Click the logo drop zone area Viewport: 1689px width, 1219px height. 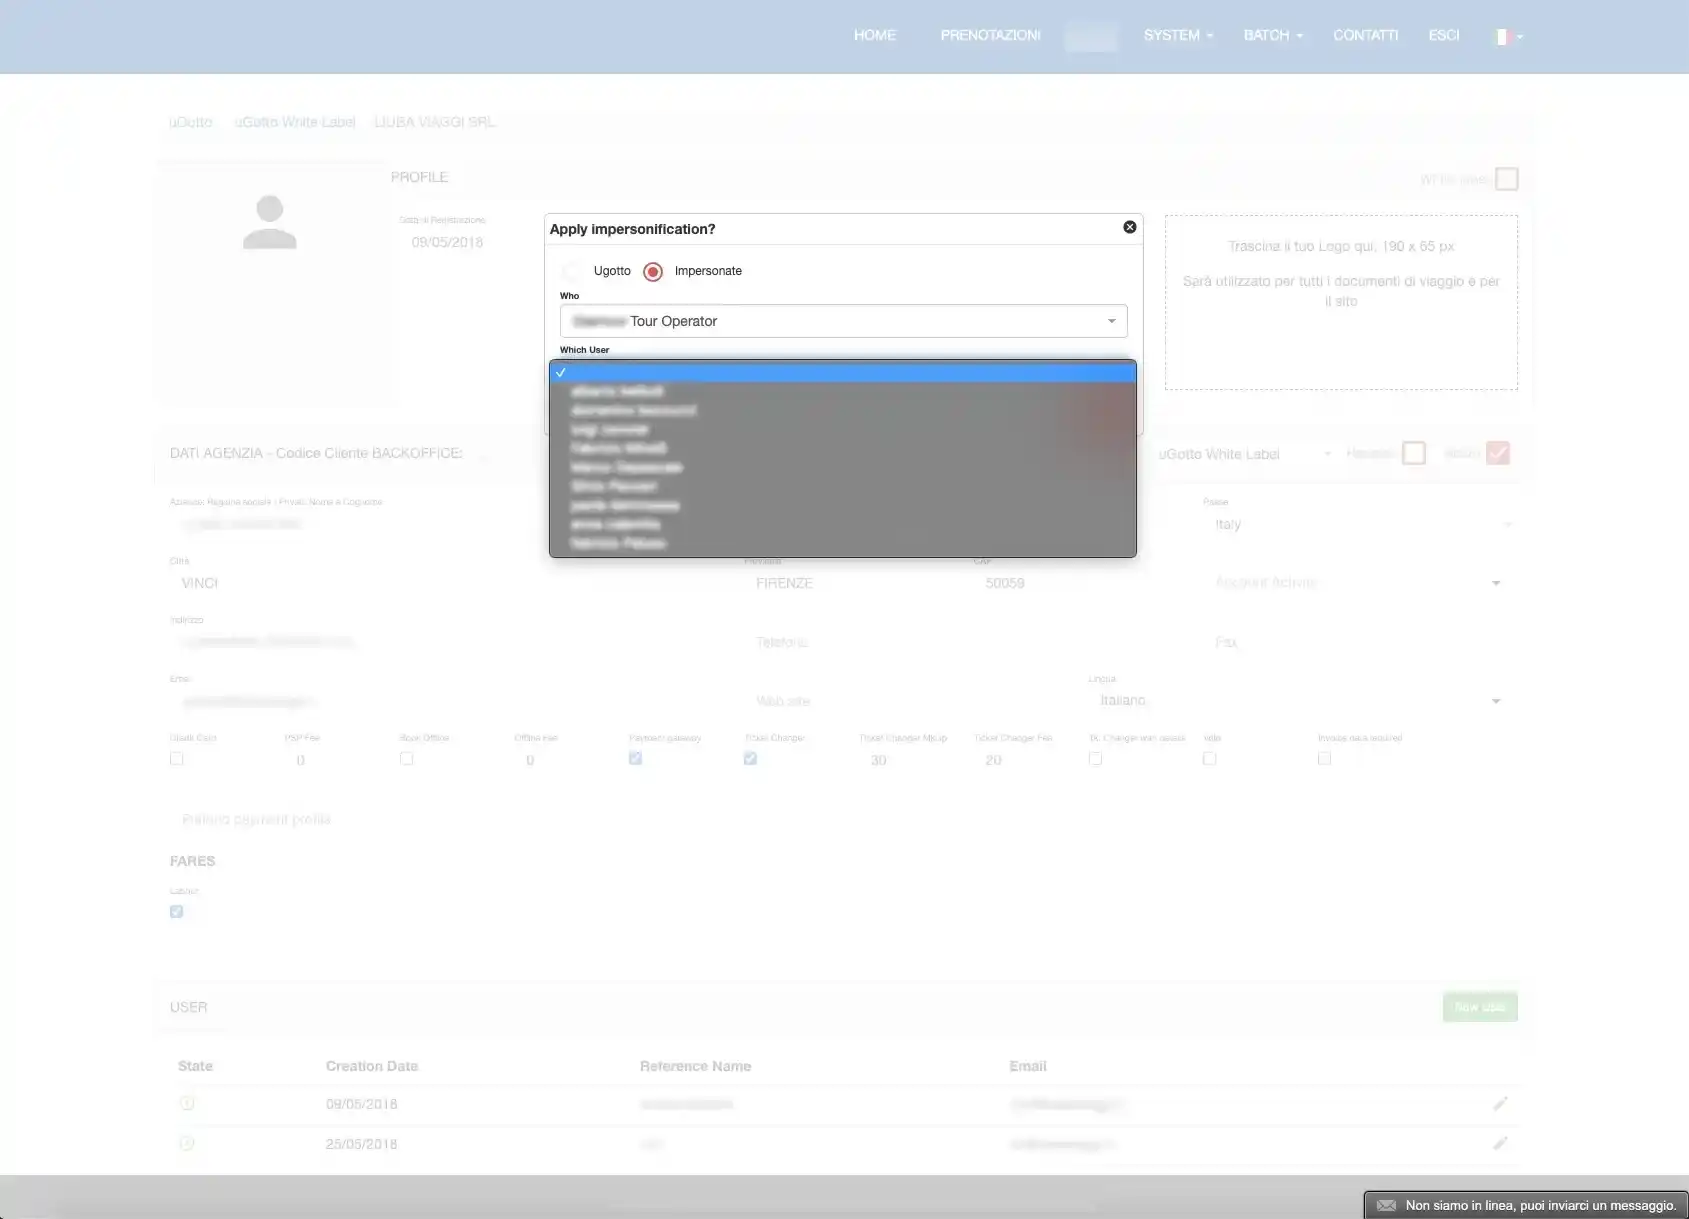coord(1340,302)
